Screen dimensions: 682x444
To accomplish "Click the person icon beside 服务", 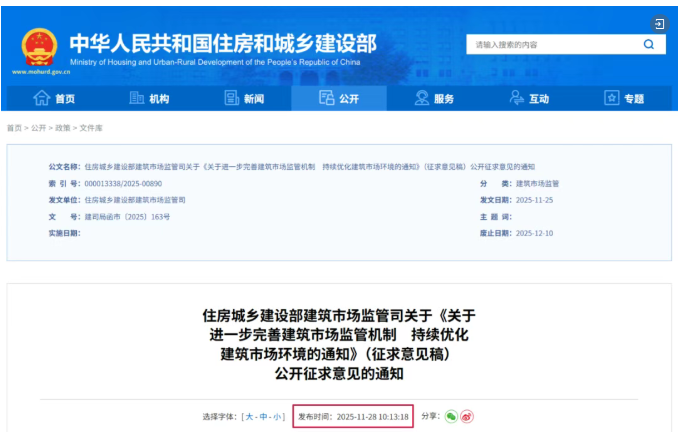I will pos(421,98).
